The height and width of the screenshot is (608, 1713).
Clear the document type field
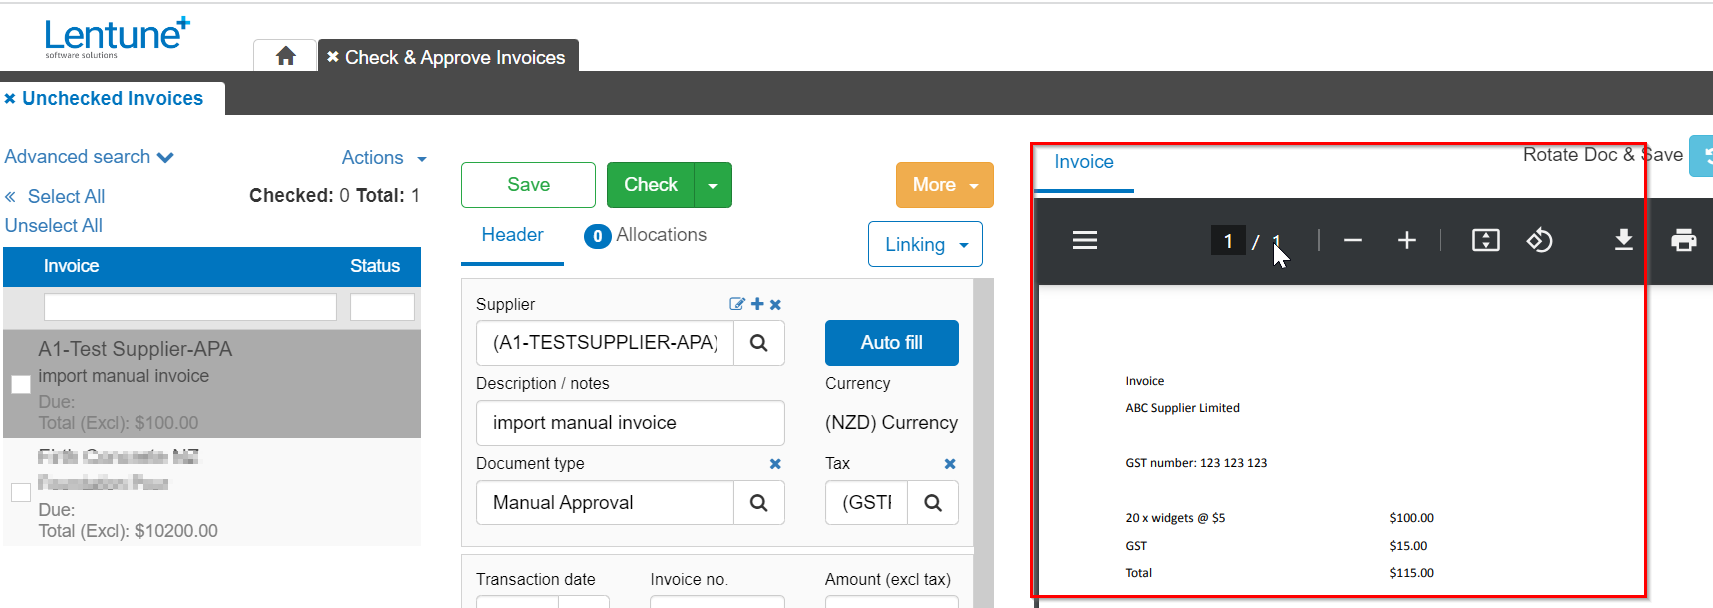(x=775, y=464)
